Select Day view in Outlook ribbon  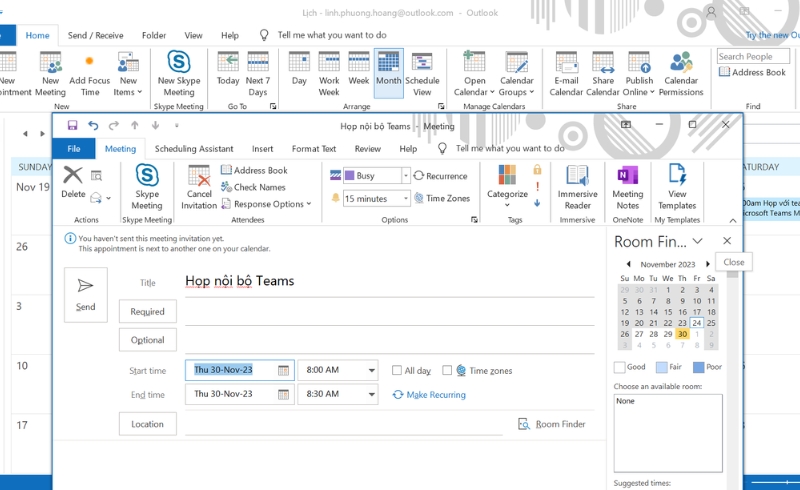299,69
